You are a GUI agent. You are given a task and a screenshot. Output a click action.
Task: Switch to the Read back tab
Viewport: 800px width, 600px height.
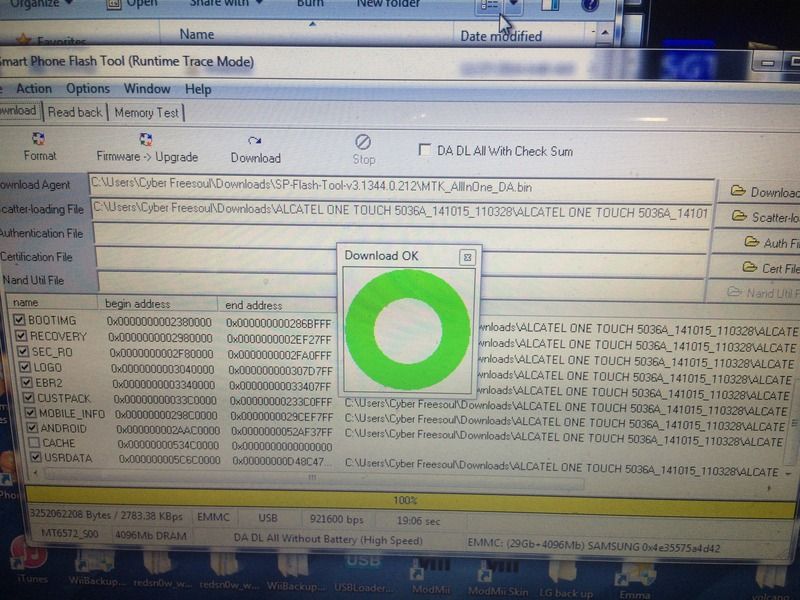coord(75,112)
